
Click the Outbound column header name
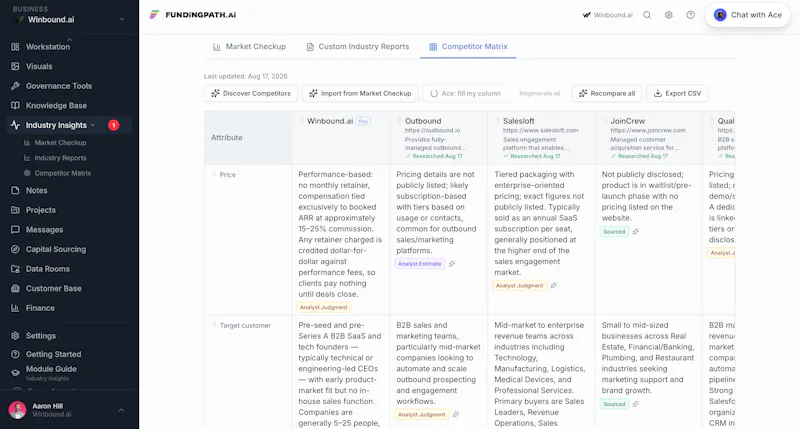(423, 121)
